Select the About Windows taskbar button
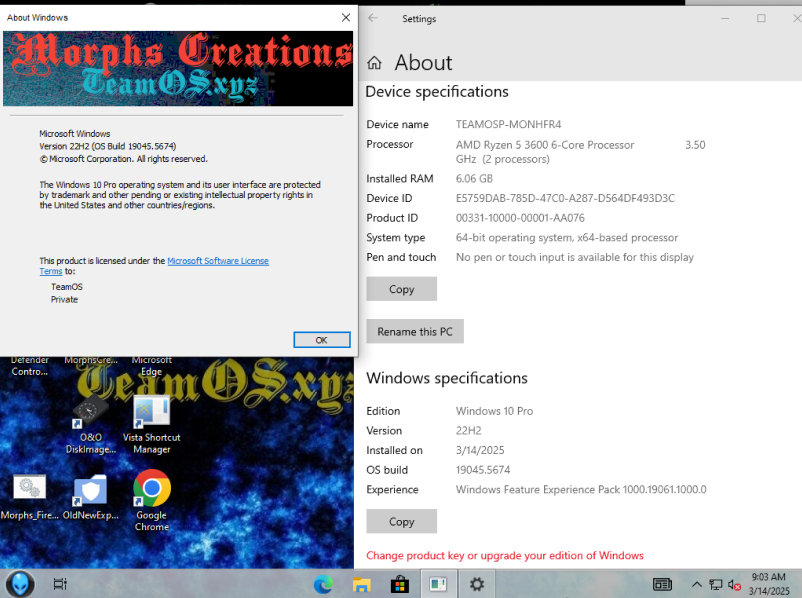Image resolution: width=802 pixels, height=598 pixels. 438,584
